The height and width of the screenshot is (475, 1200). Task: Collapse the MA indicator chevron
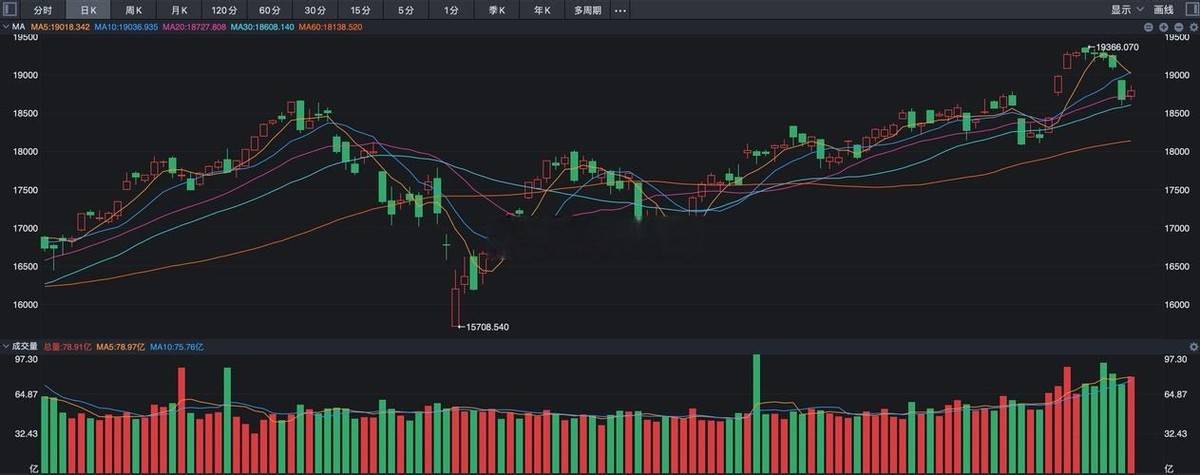tap(6, 27)
